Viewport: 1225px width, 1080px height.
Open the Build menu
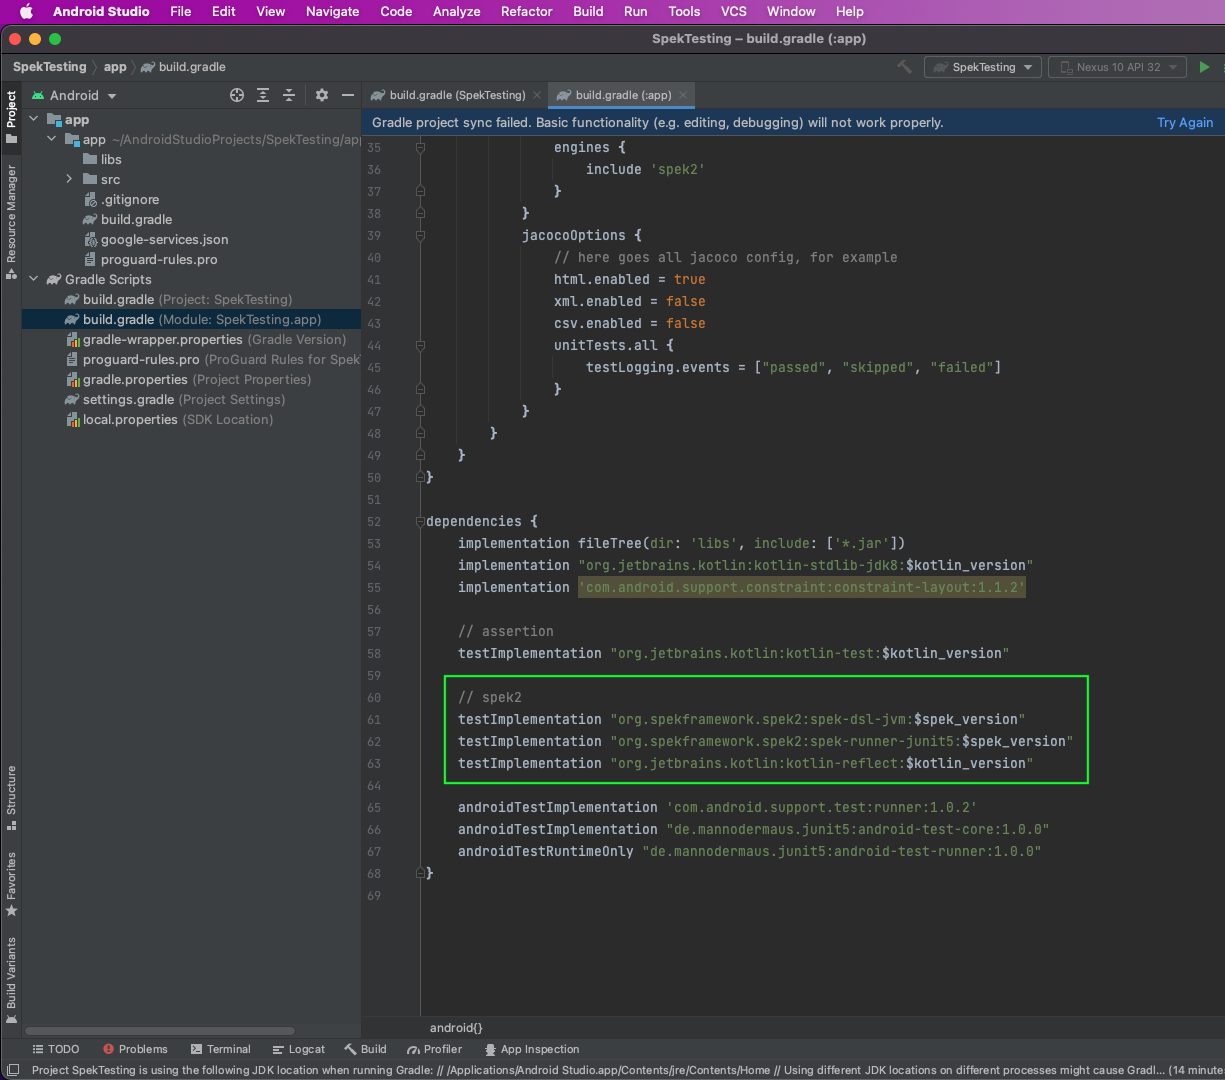[588, 11]
